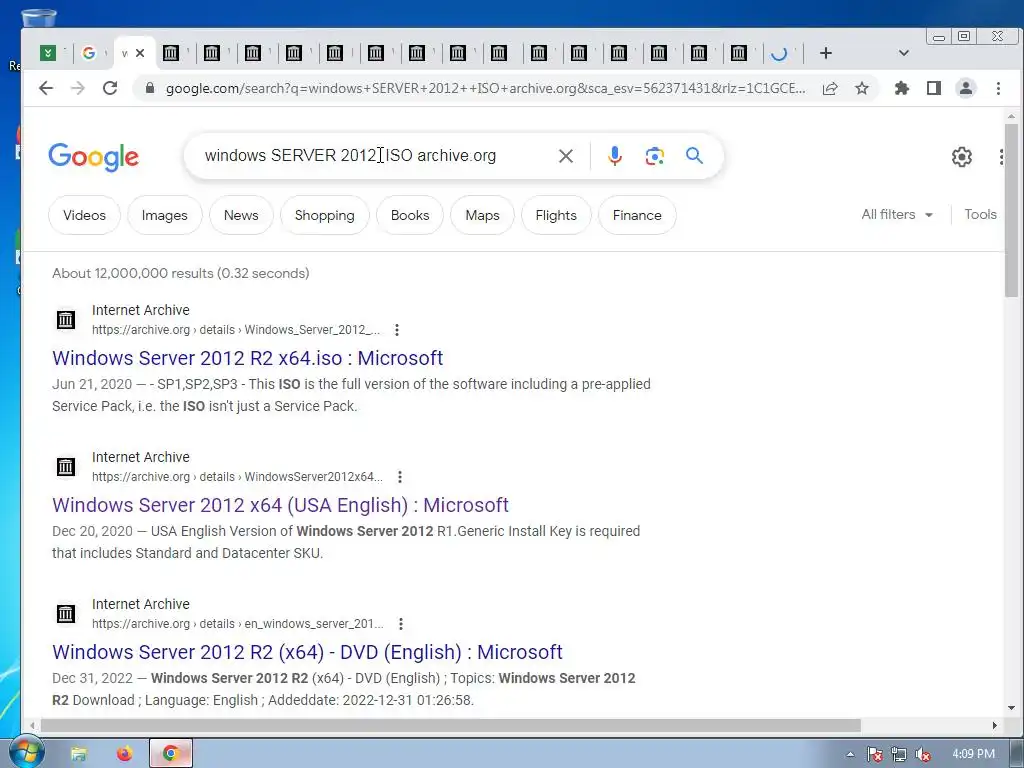Click the taskbar clock showing 4:09 PM
The image size is (1024, 768).
pyautogui.click(x=973, y=754)
